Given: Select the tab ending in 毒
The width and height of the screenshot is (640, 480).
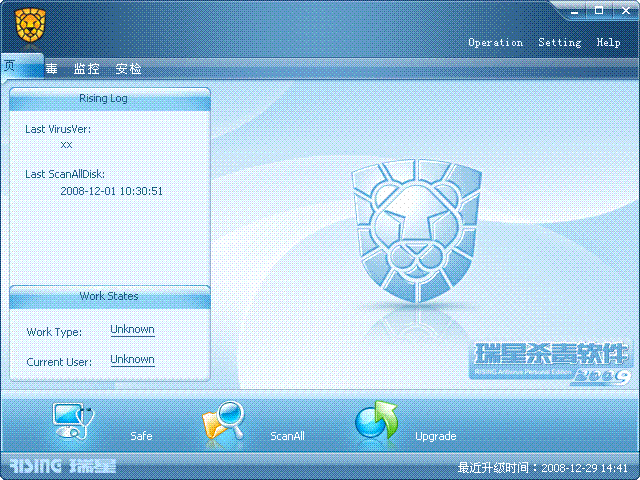Looking at the screenshot, I should [51, 69].
